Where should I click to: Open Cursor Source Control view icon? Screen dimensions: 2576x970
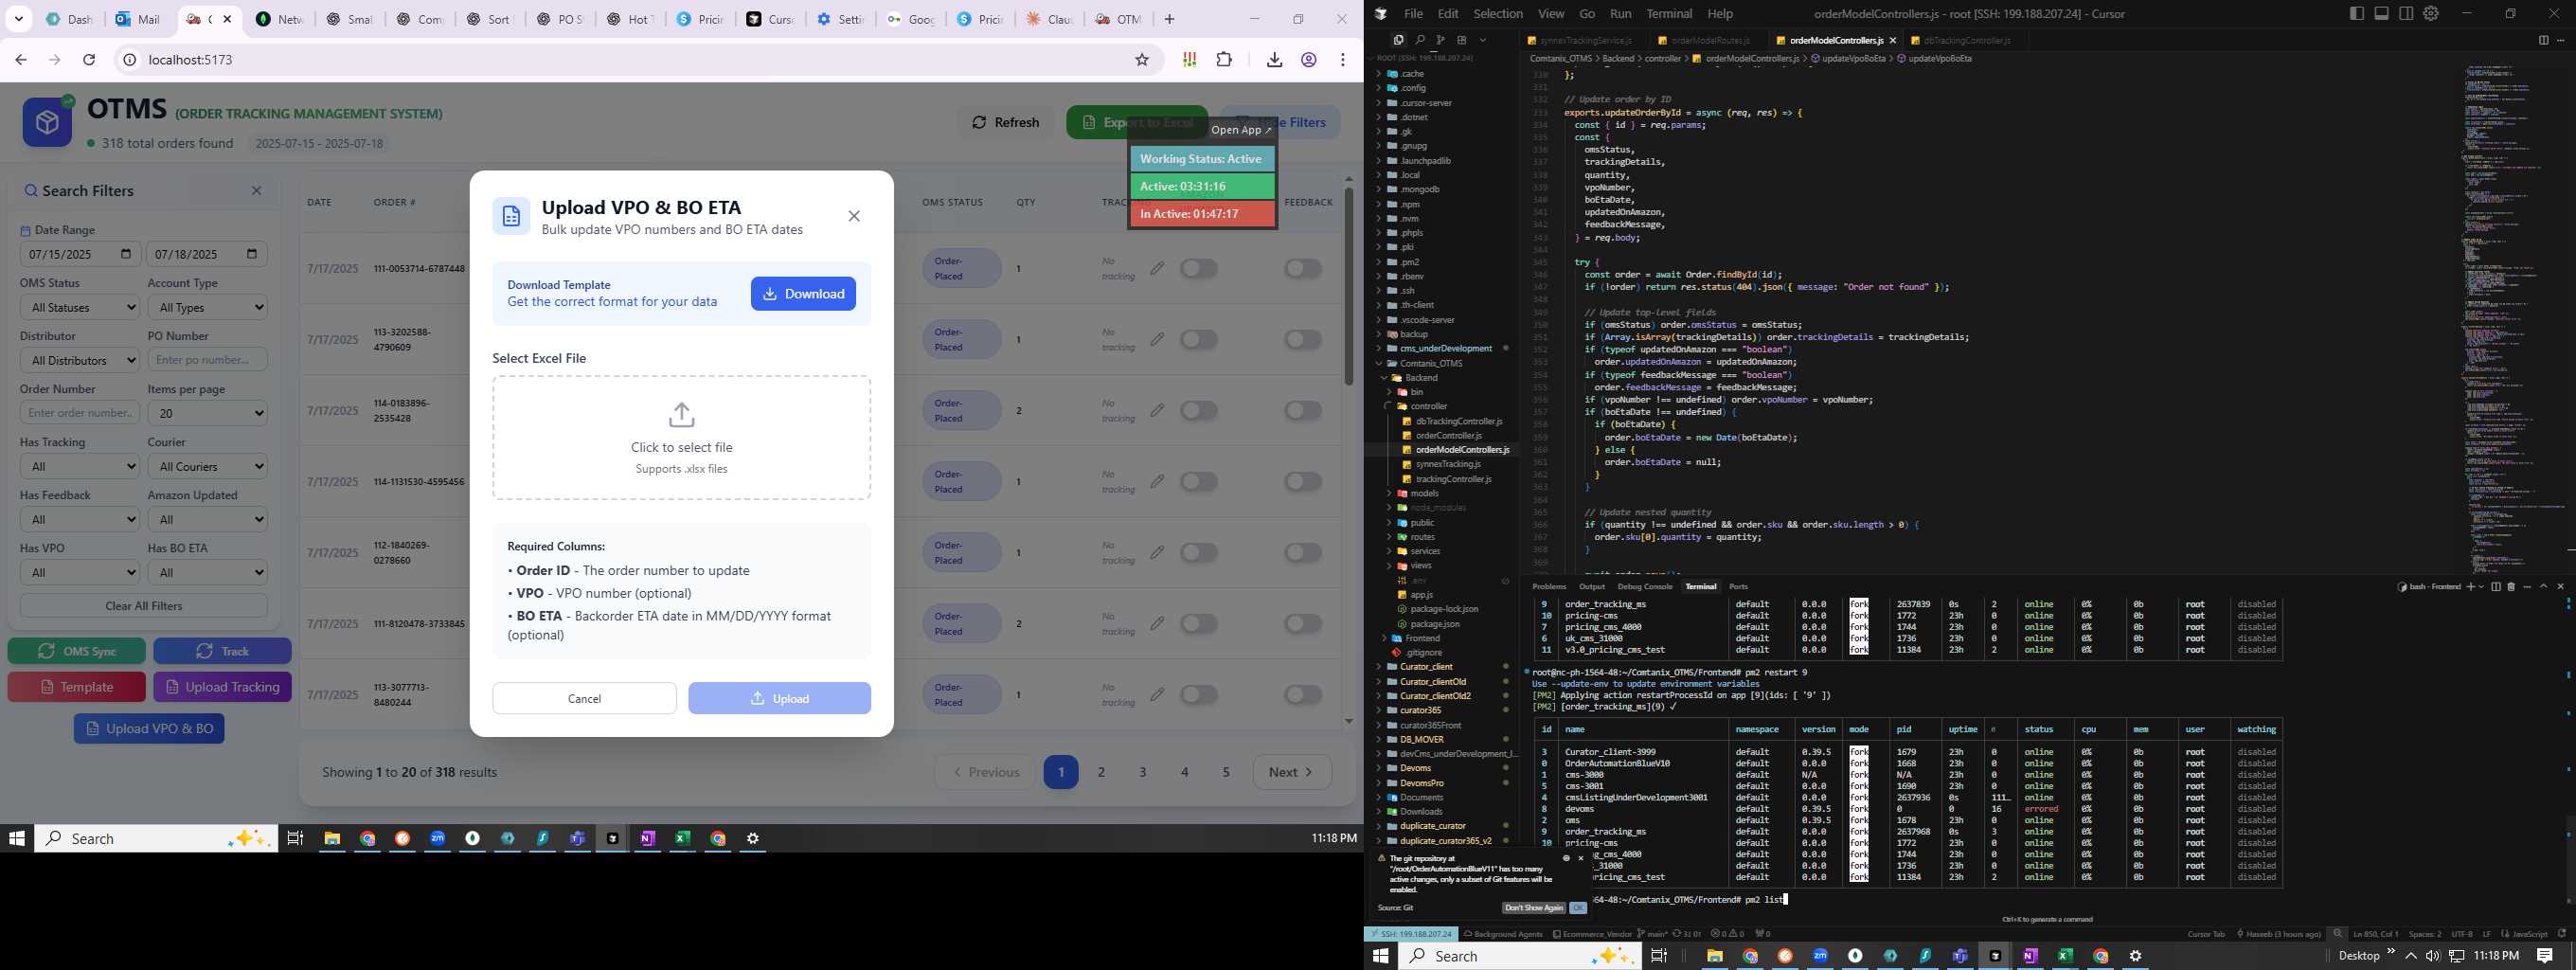(1440, 40)
